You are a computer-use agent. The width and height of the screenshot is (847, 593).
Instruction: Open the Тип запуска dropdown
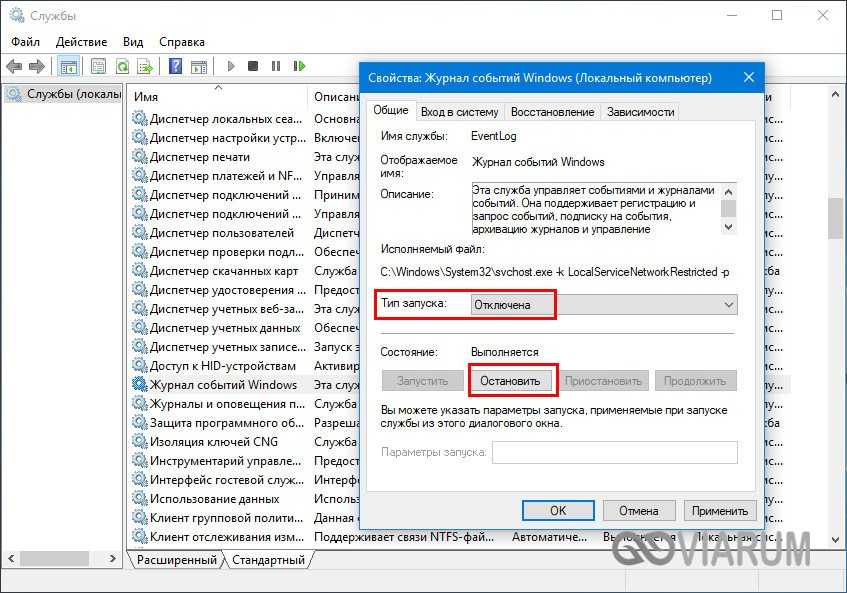(x=603, y=305)
